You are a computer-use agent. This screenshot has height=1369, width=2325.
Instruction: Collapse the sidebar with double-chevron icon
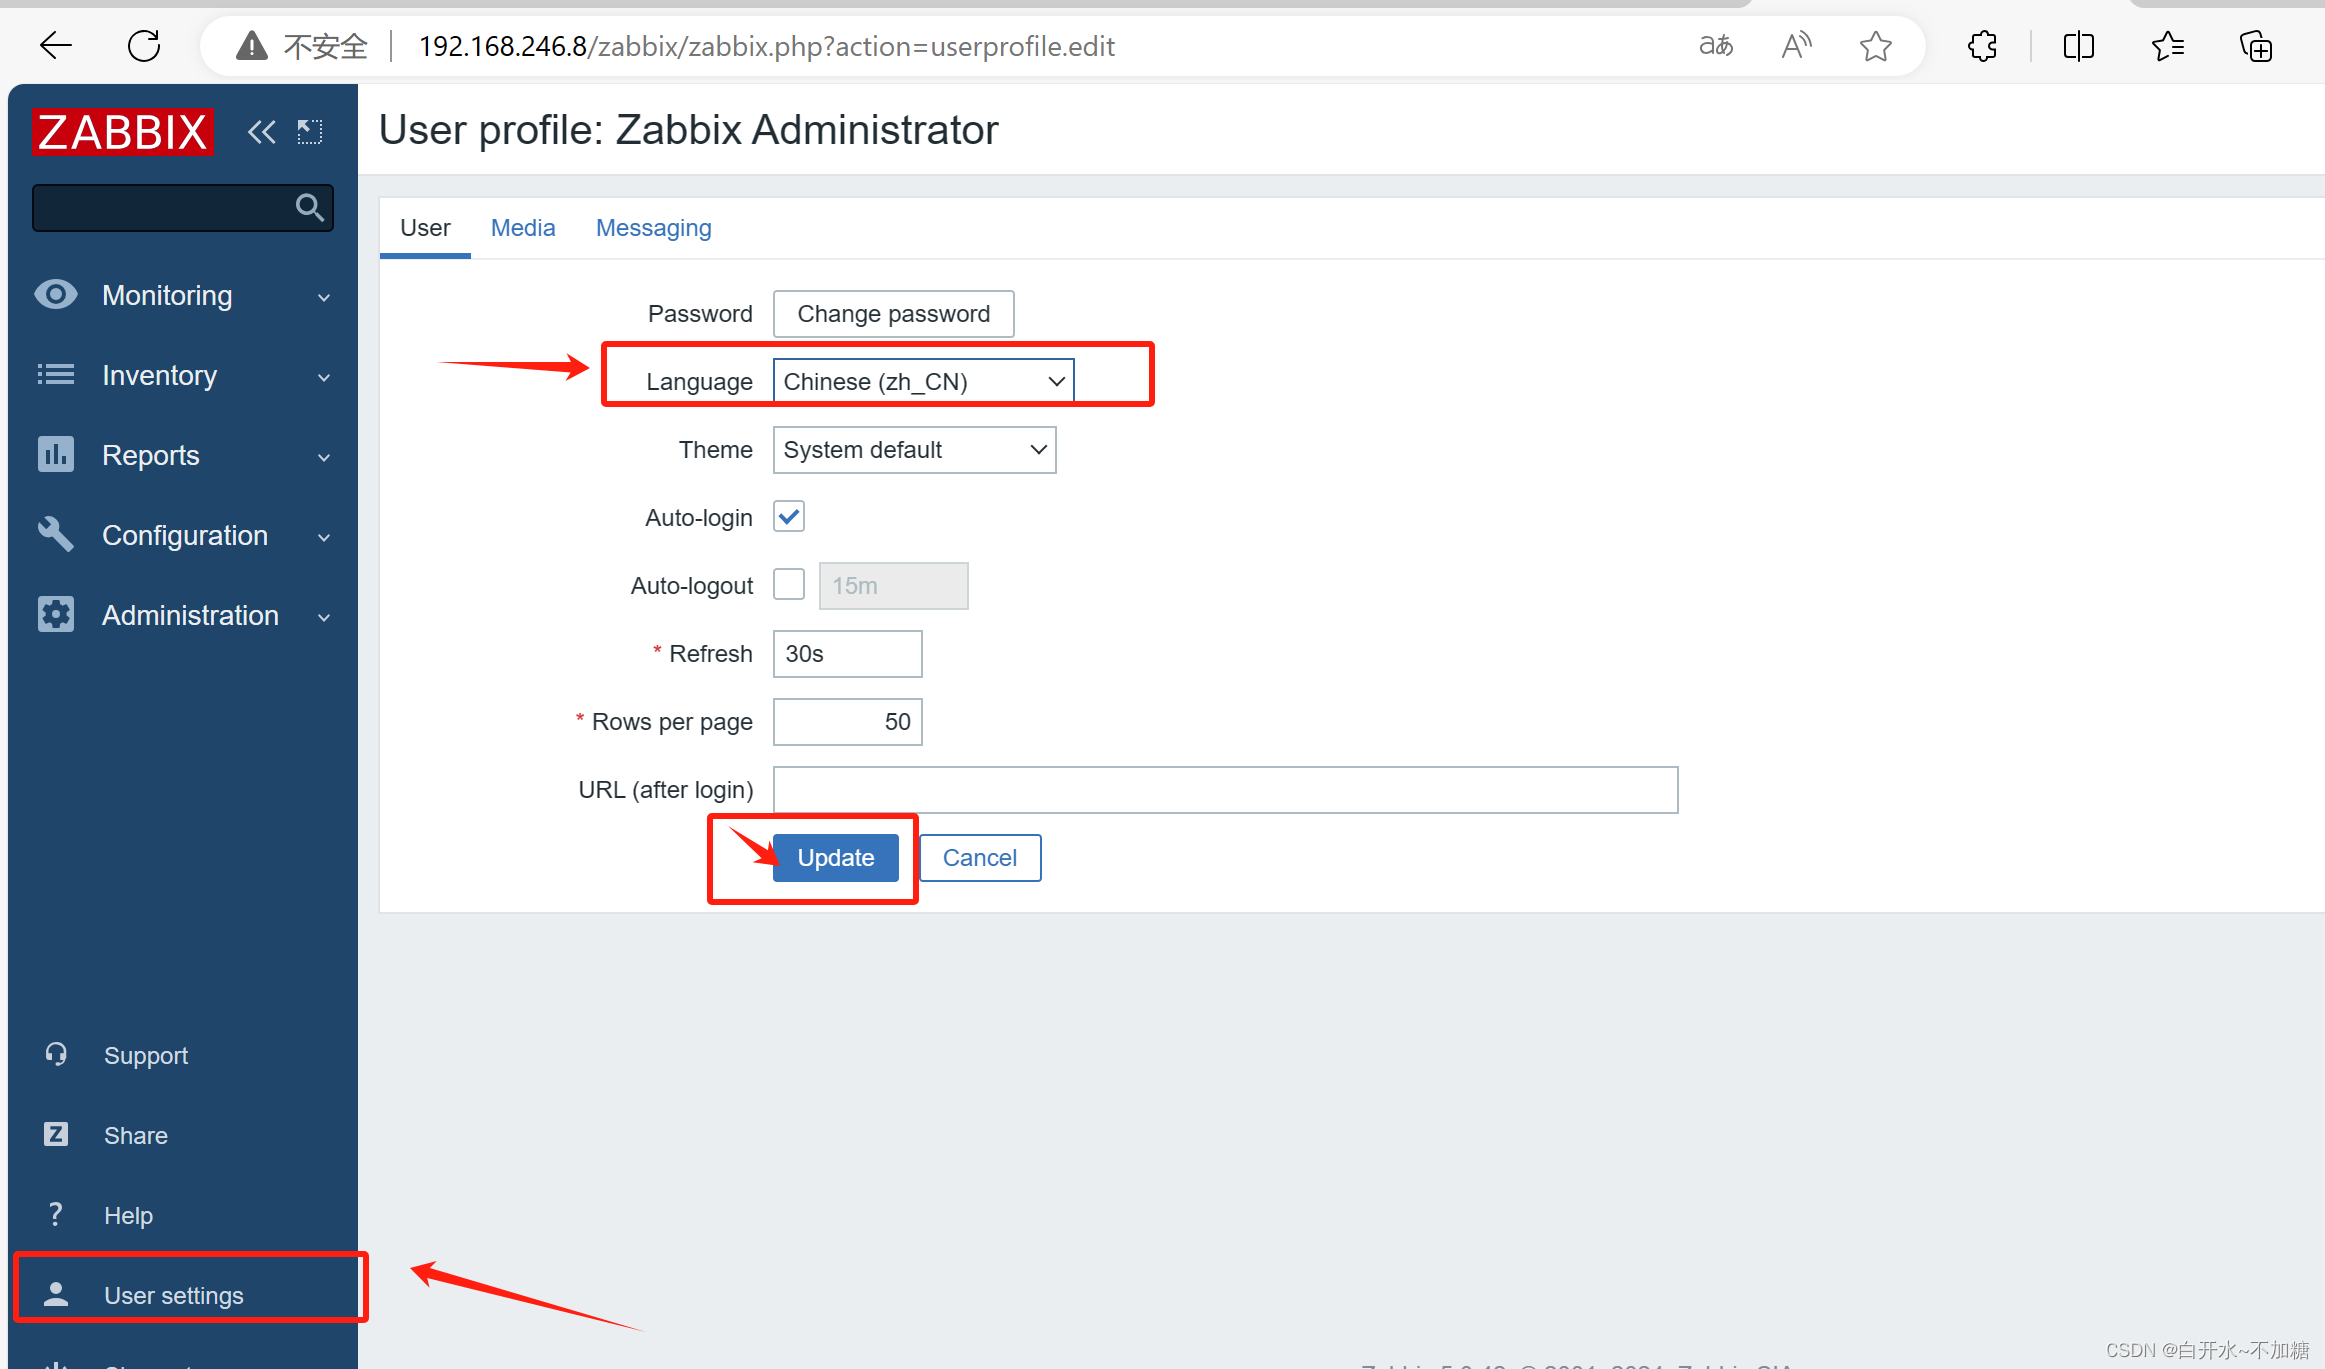click(262, 131)
